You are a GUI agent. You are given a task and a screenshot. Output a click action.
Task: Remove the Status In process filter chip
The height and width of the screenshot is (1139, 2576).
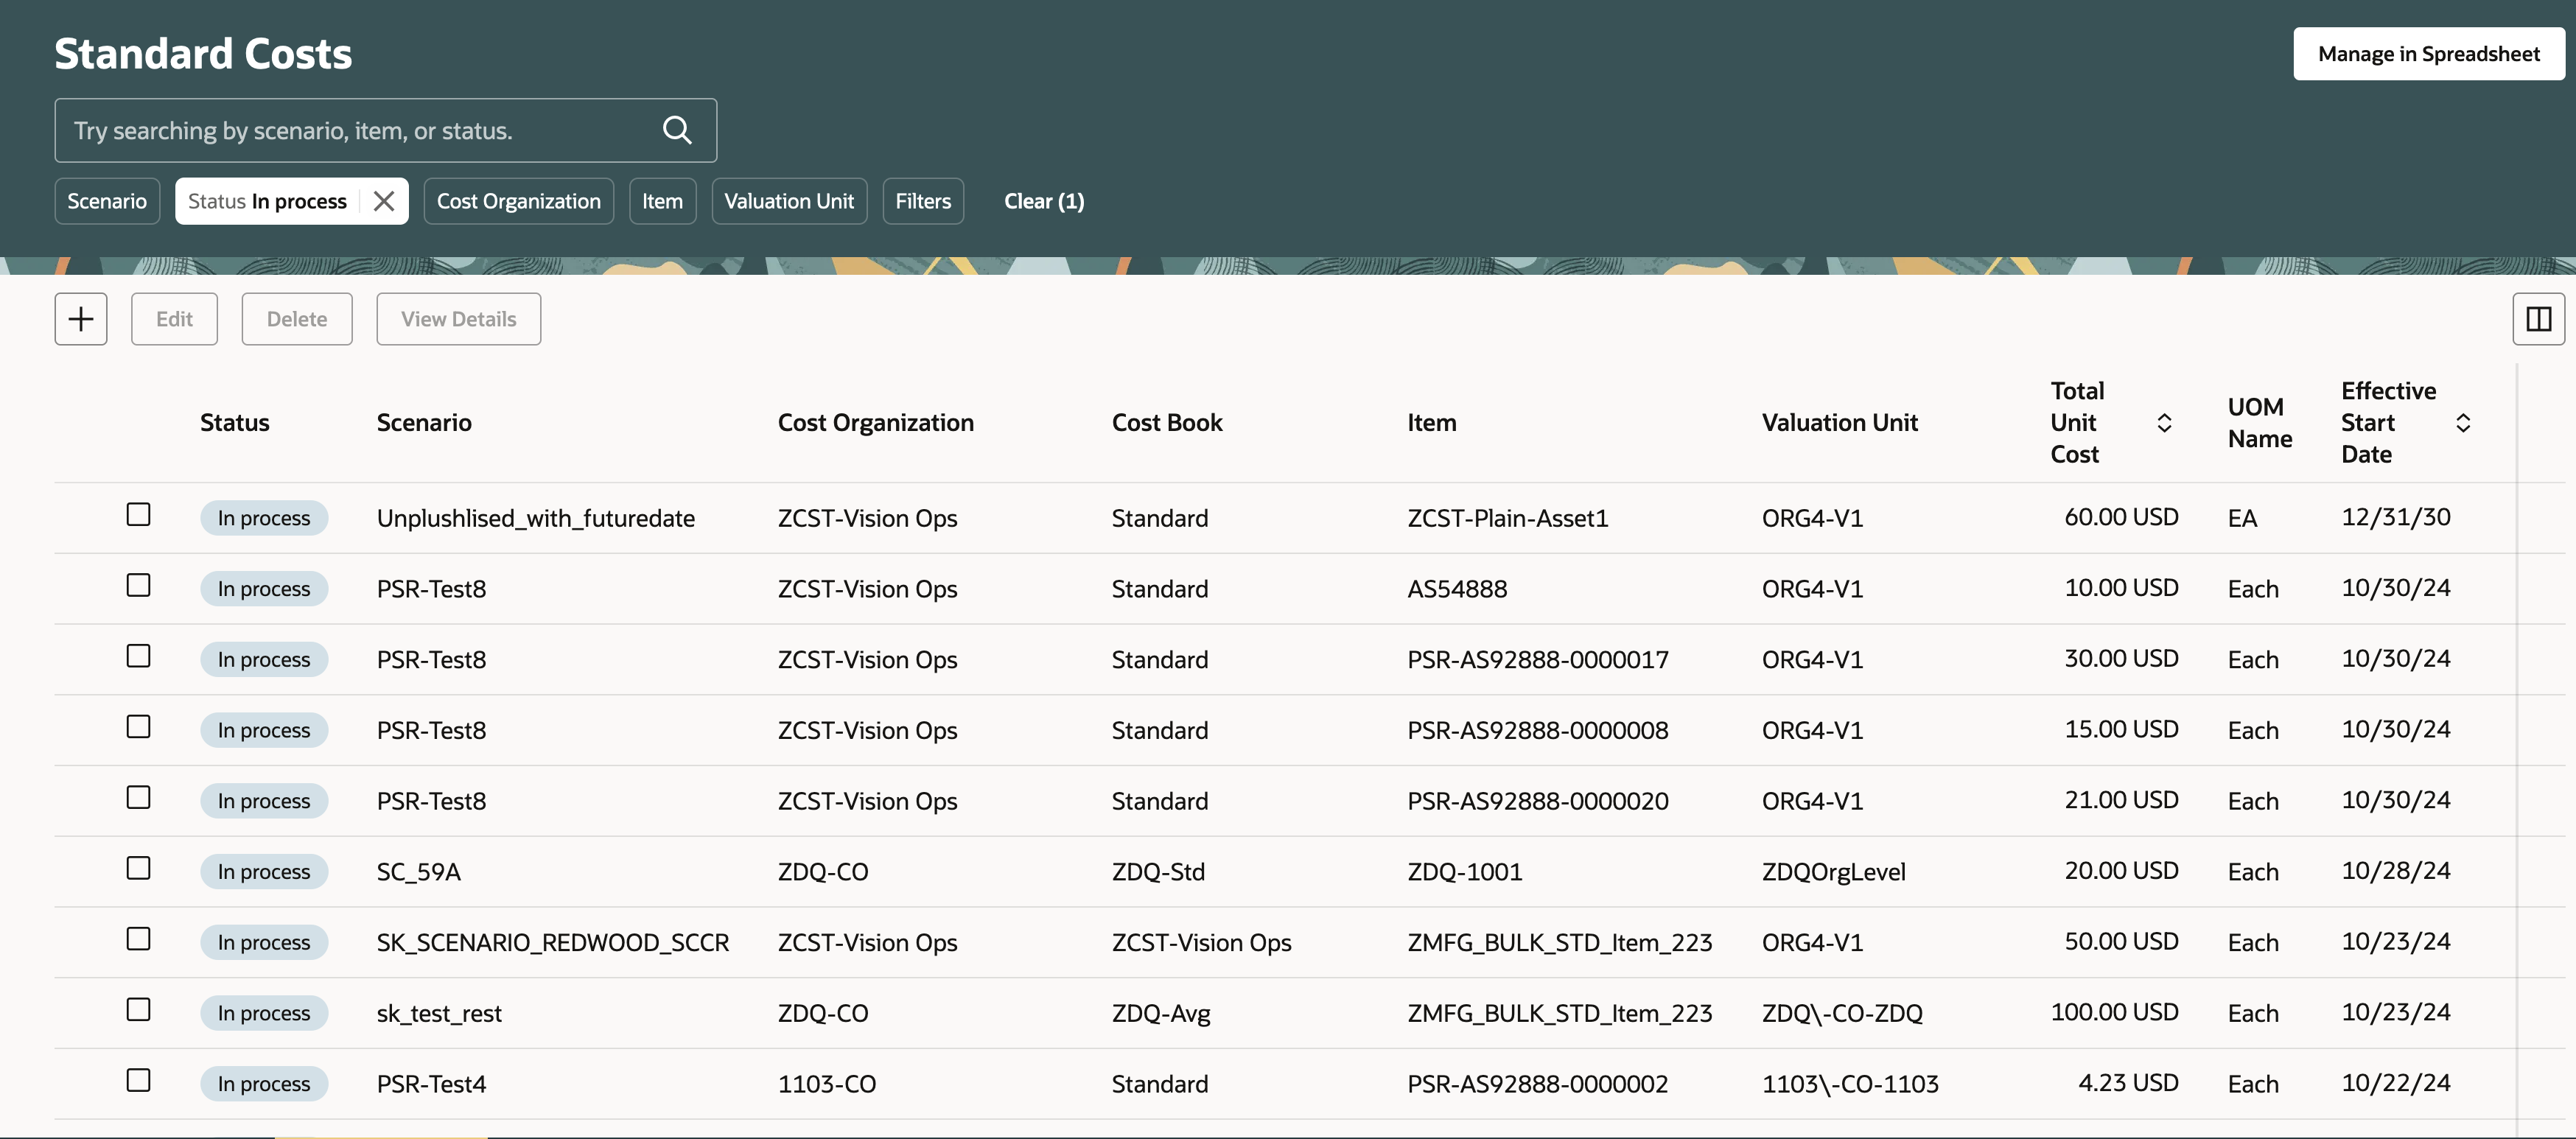pyautogui.click(x=384, y=201)
